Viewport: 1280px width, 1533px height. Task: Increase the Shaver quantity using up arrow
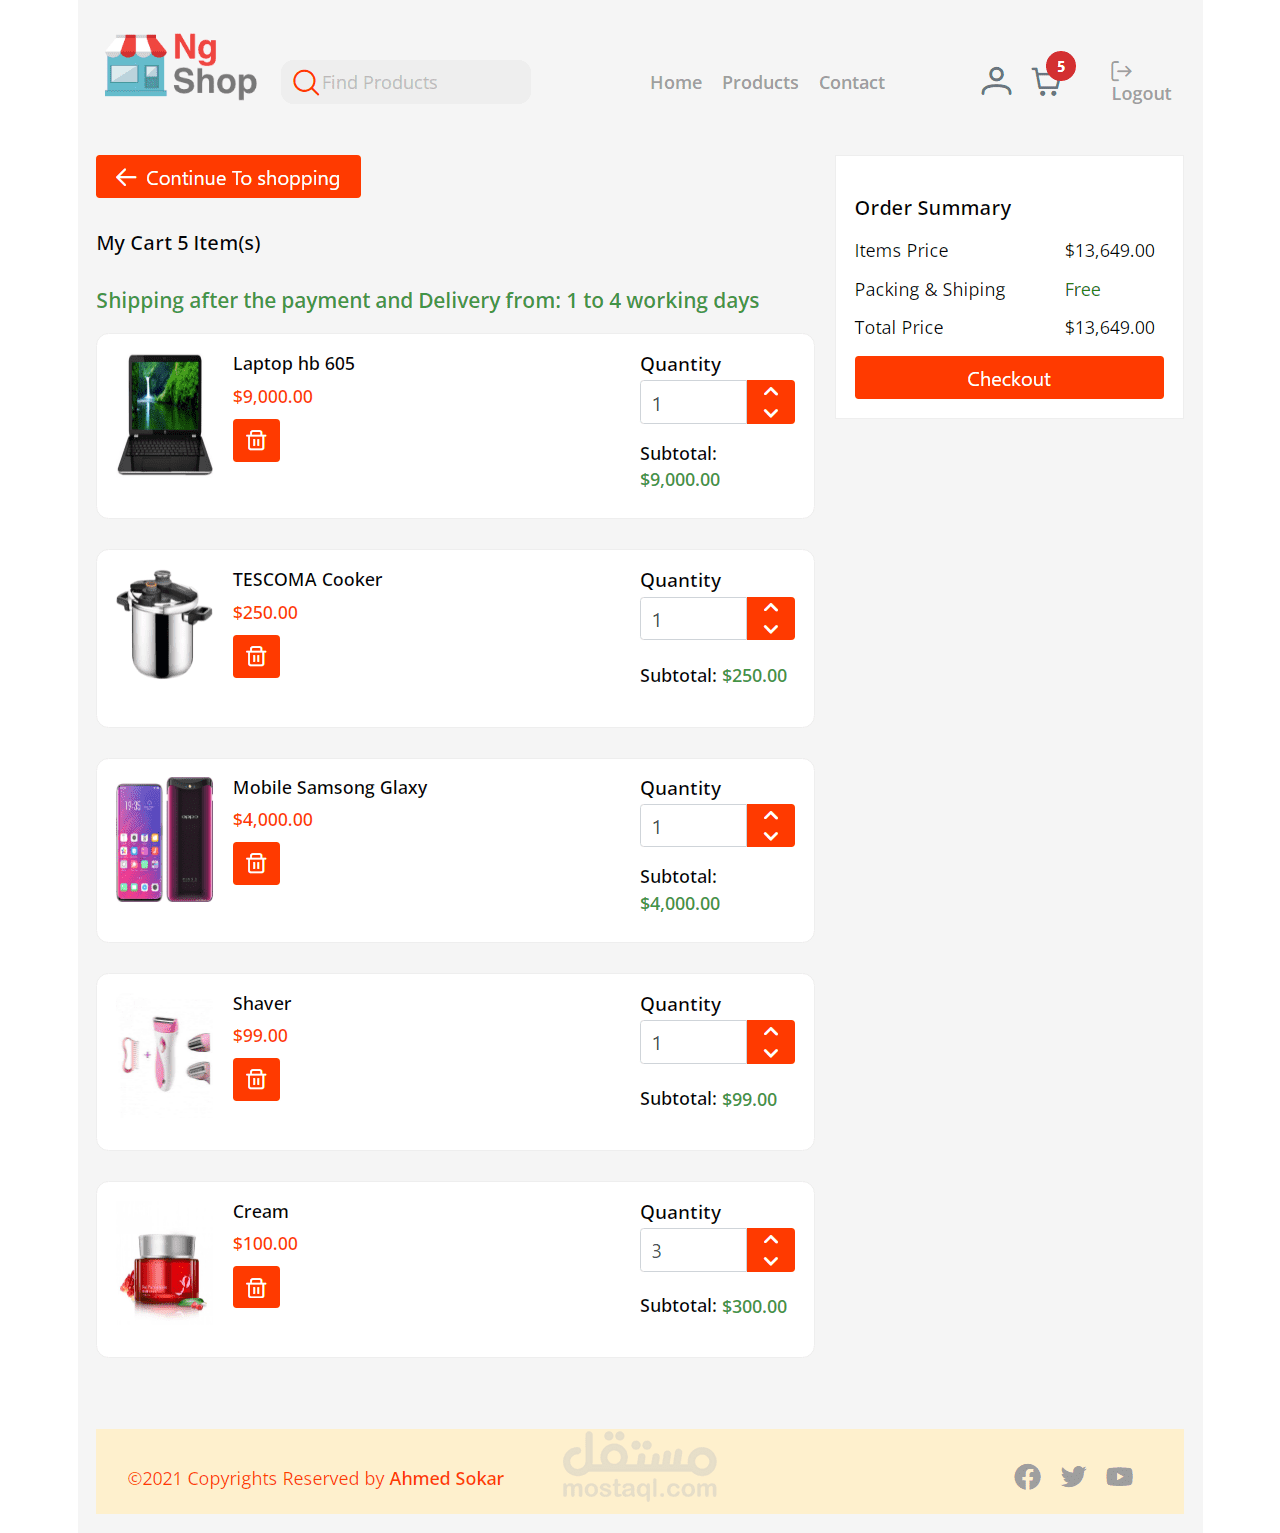point(771,1032)
